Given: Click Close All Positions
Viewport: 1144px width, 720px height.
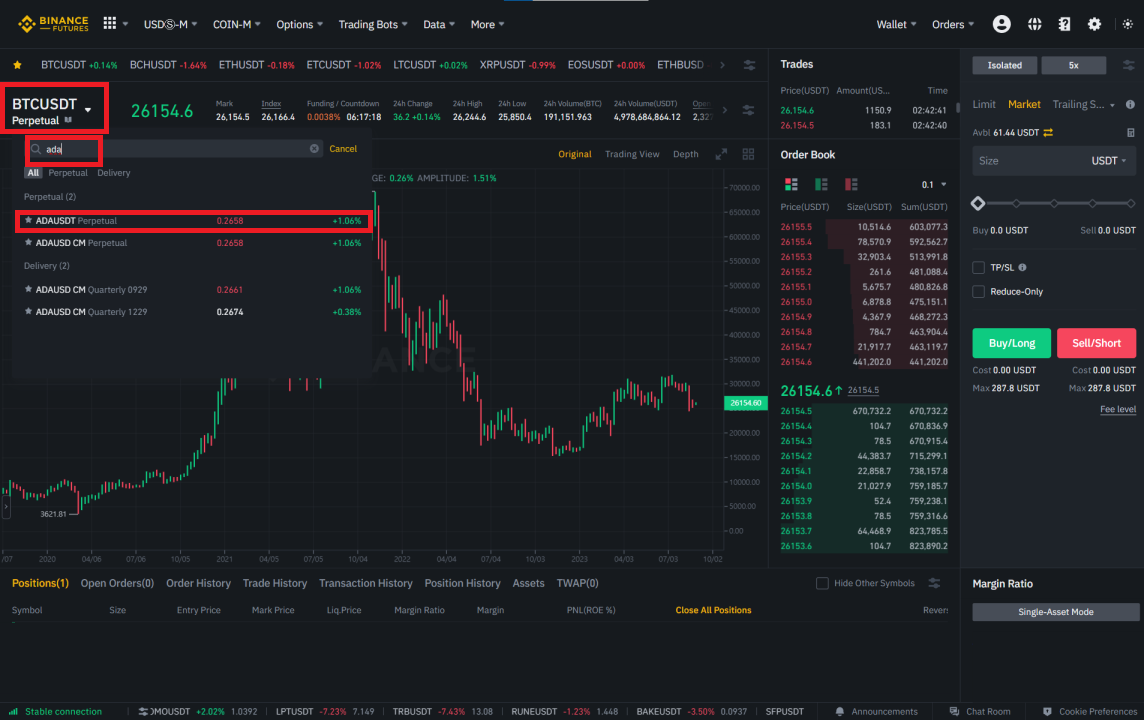Looking at the screenshot, I should (713, 610).
